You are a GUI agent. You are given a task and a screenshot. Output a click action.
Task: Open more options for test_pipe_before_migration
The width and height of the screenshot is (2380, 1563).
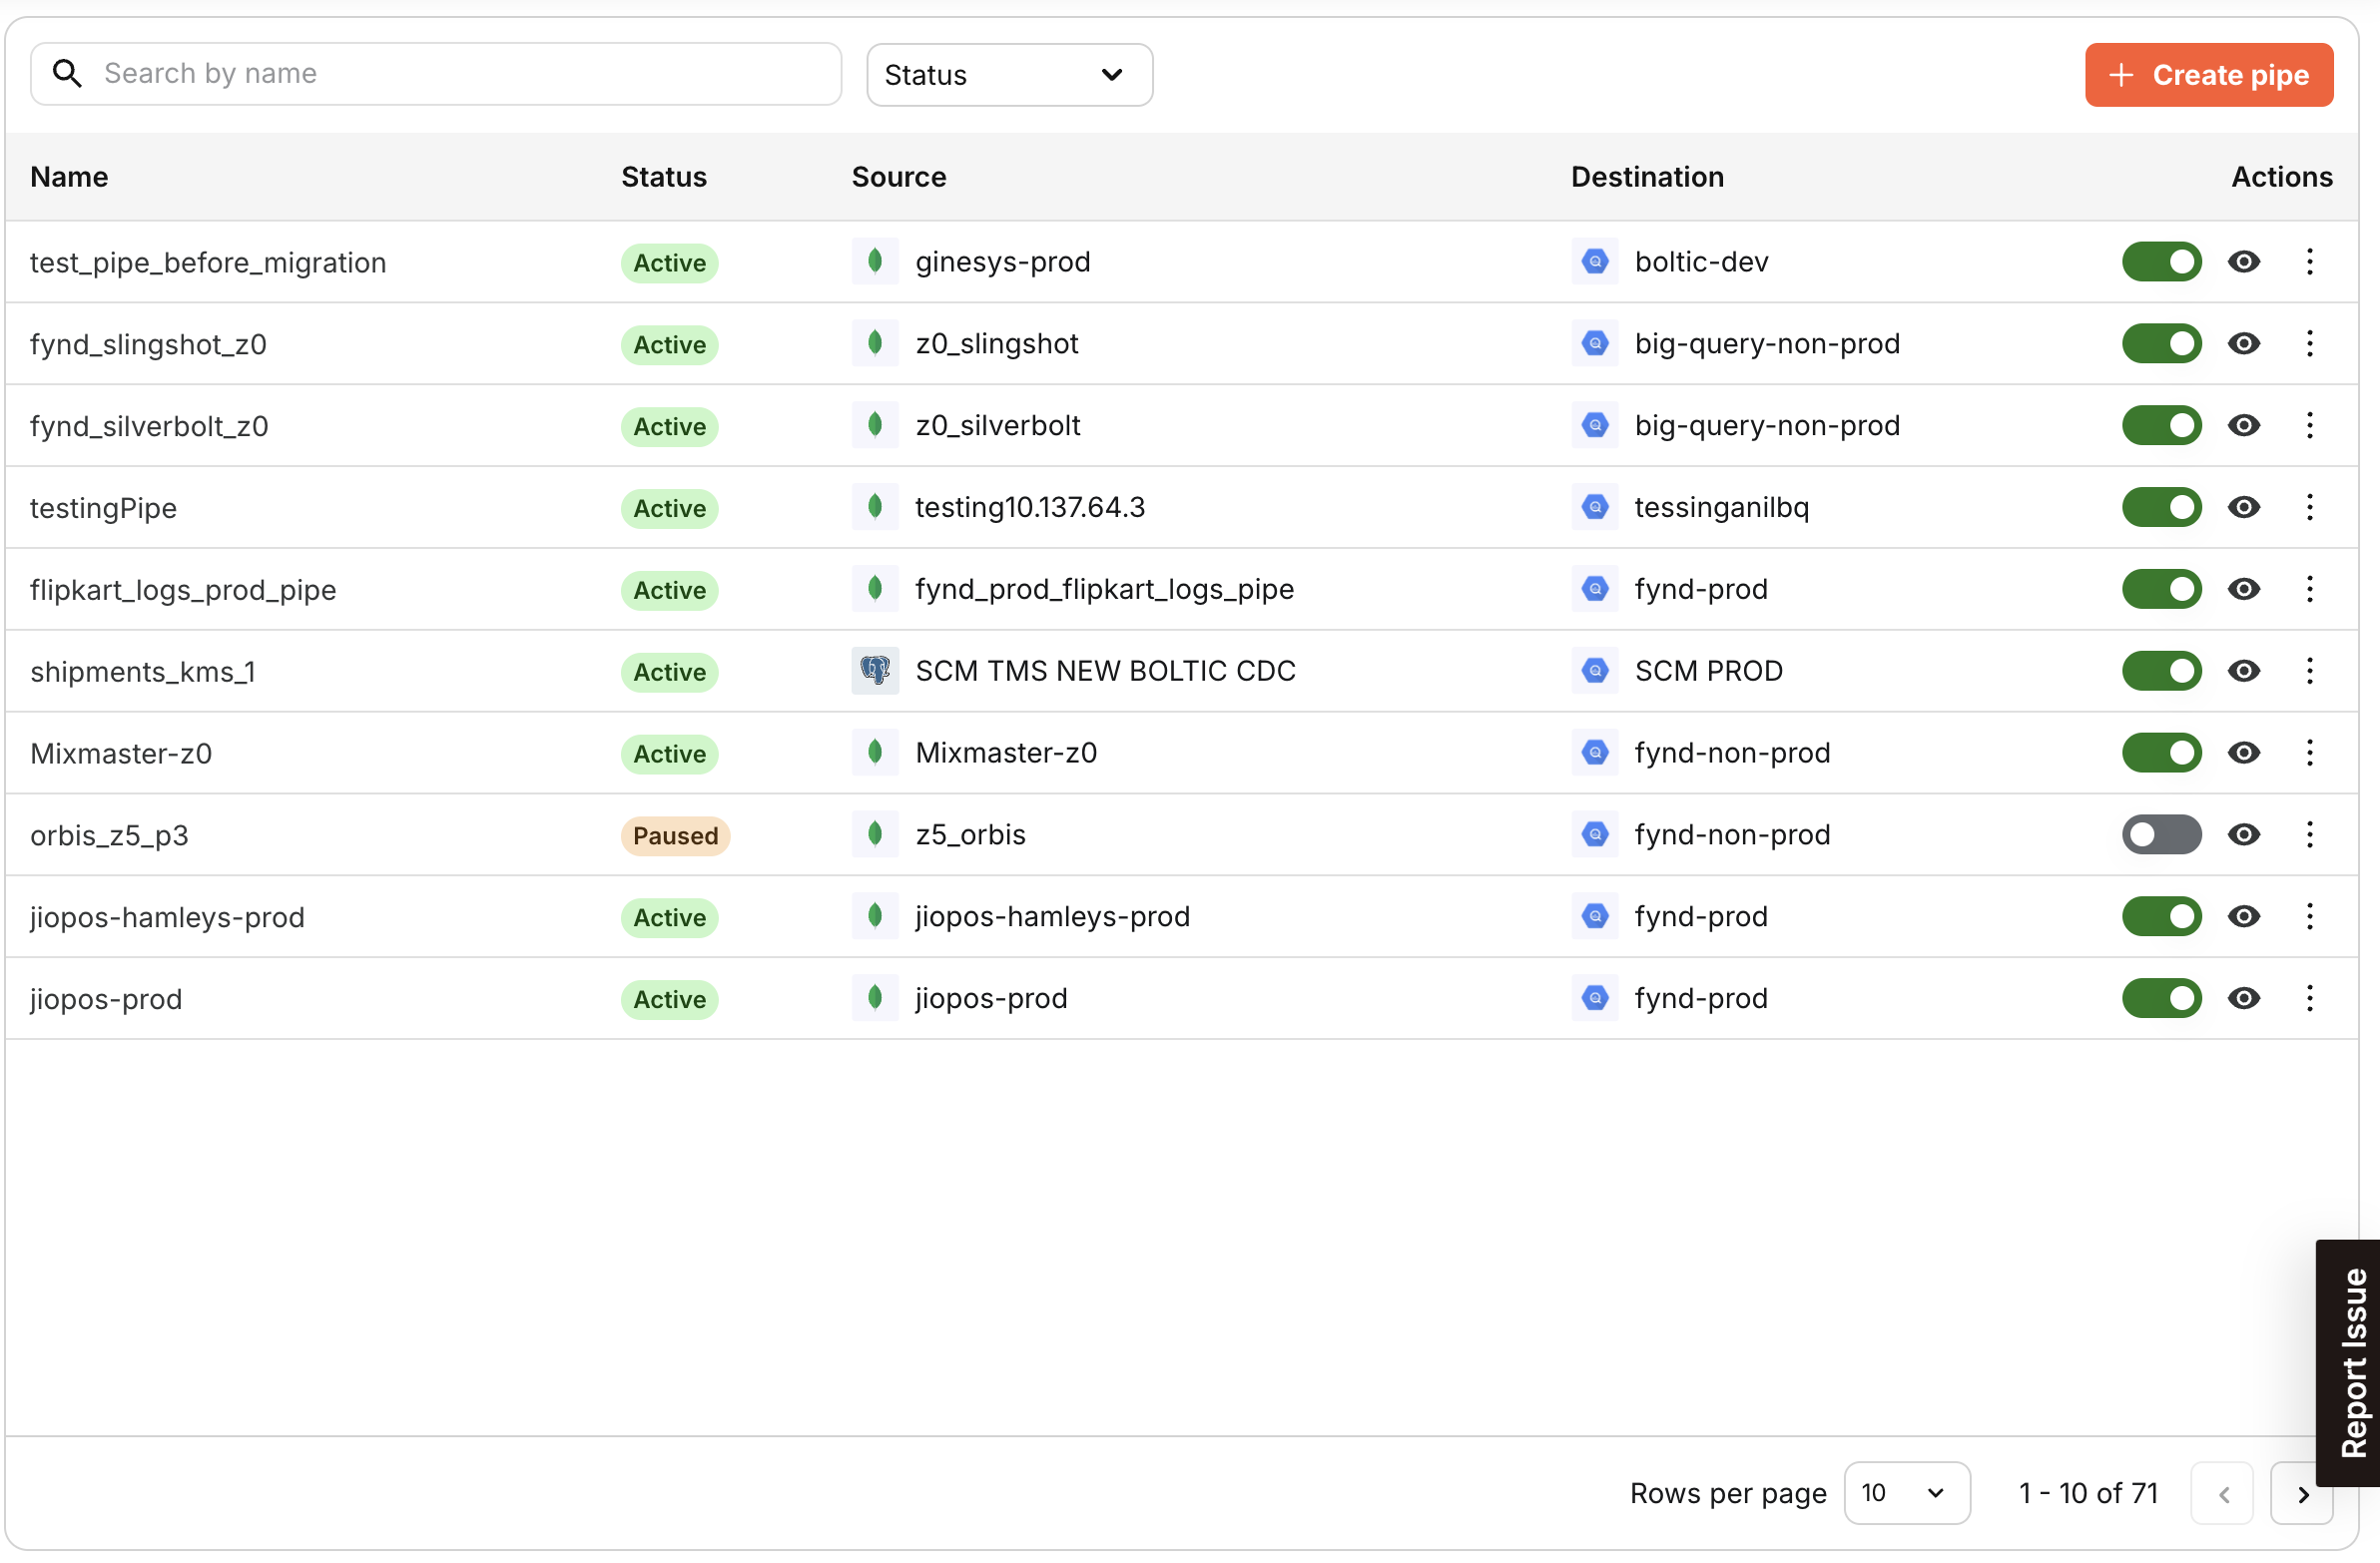click(x=2310, y=262)
